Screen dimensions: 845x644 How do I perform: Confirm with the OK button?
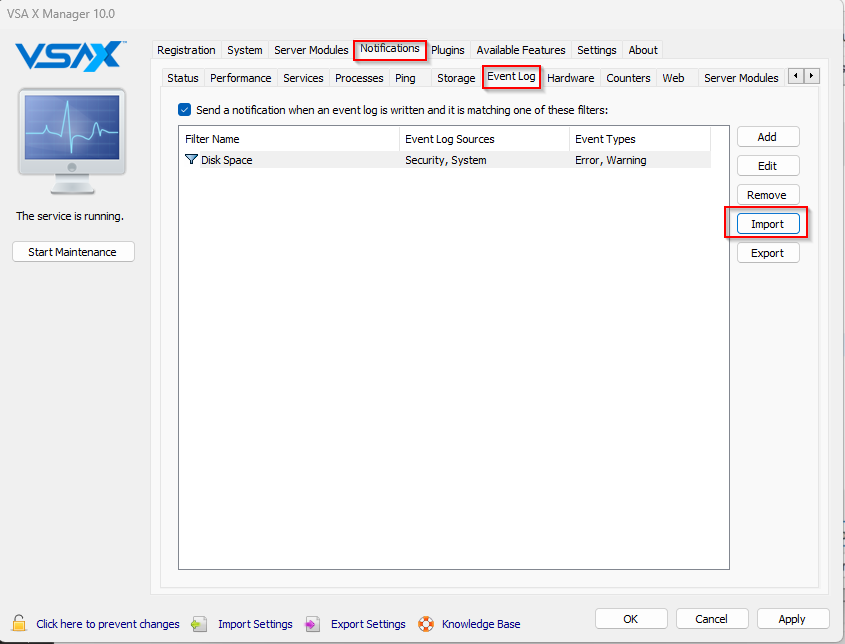(631, 619)
